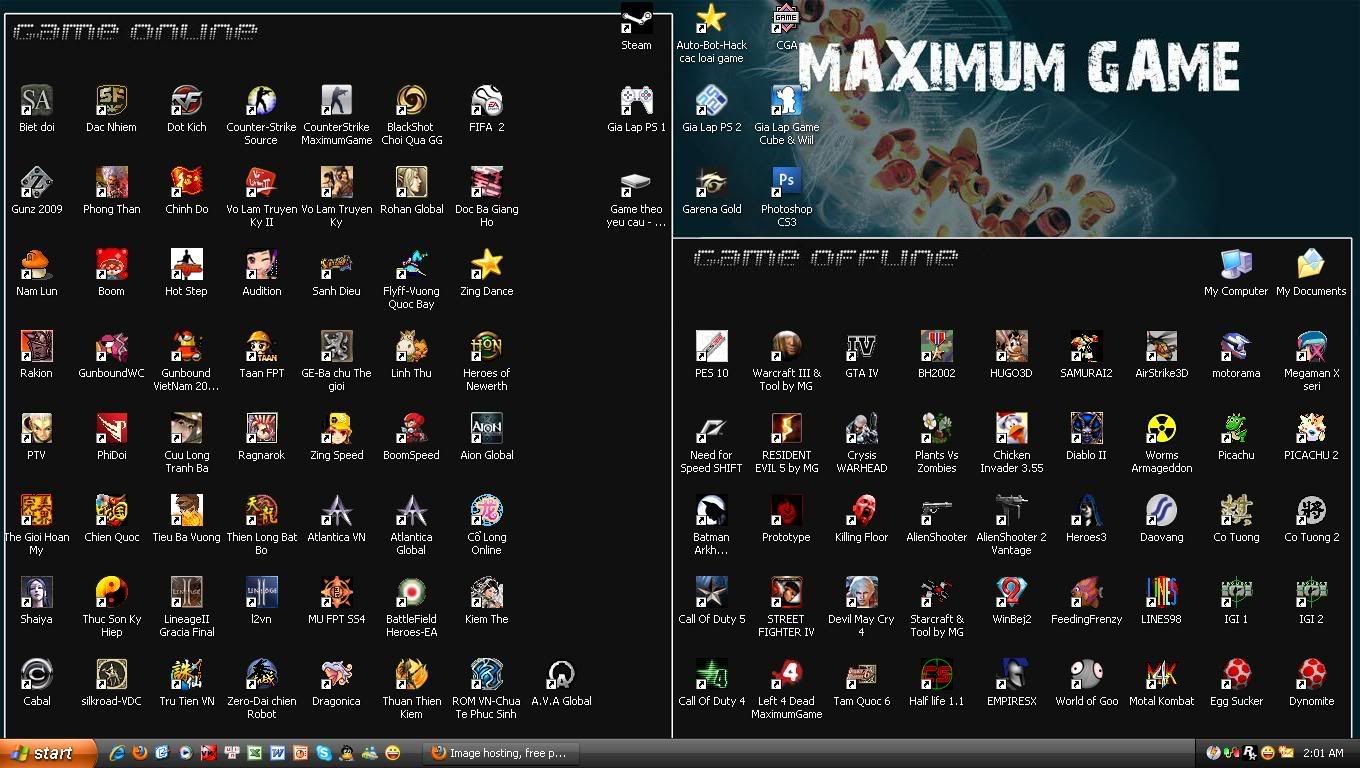The width and height of the screenshot is (1360, 768).
Task: Select the EMPIRESX icon
Action: coord(1011,675)
